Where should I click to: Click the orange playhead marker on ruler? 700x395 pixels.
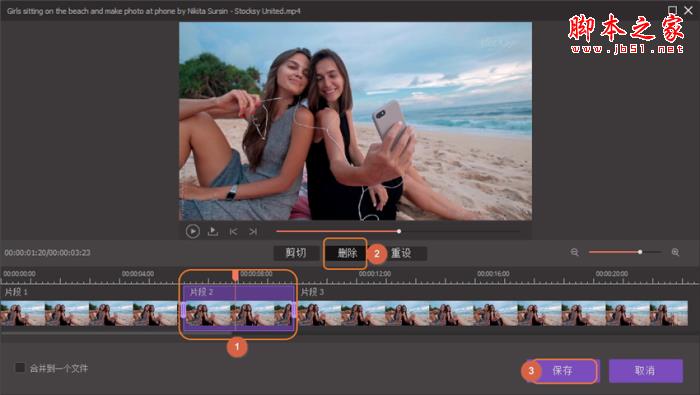coord(235,275)
